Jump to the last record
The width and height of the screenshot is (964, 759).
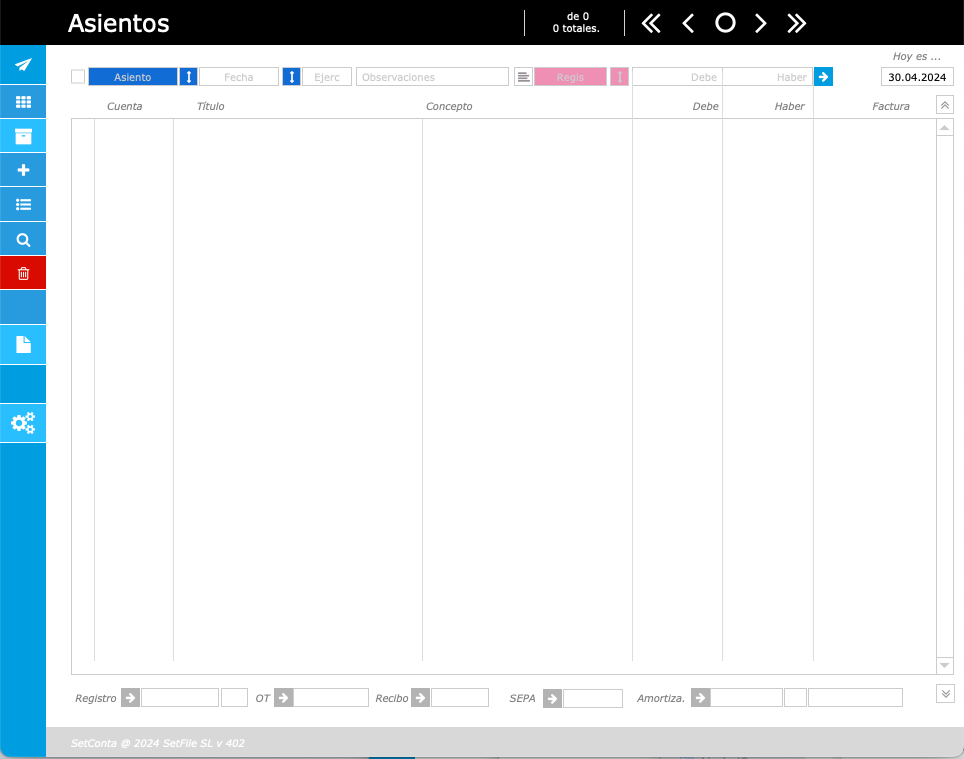coord(796,23)
